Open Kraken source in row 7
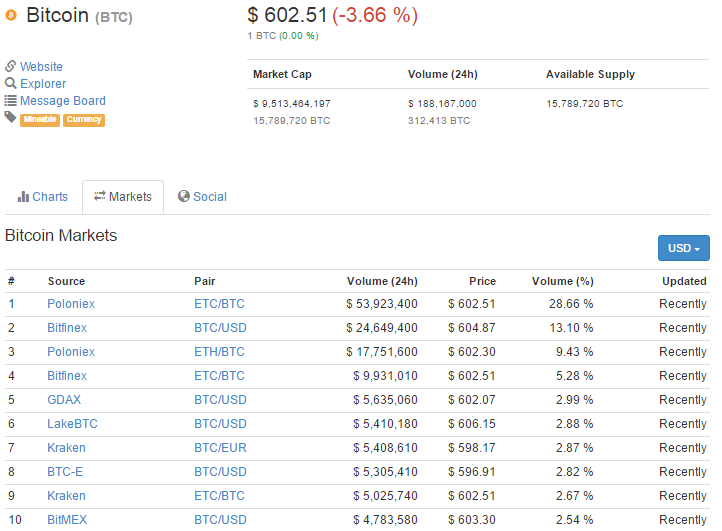Viewport: 722px width, 531px height. click(x=66, y=448)
